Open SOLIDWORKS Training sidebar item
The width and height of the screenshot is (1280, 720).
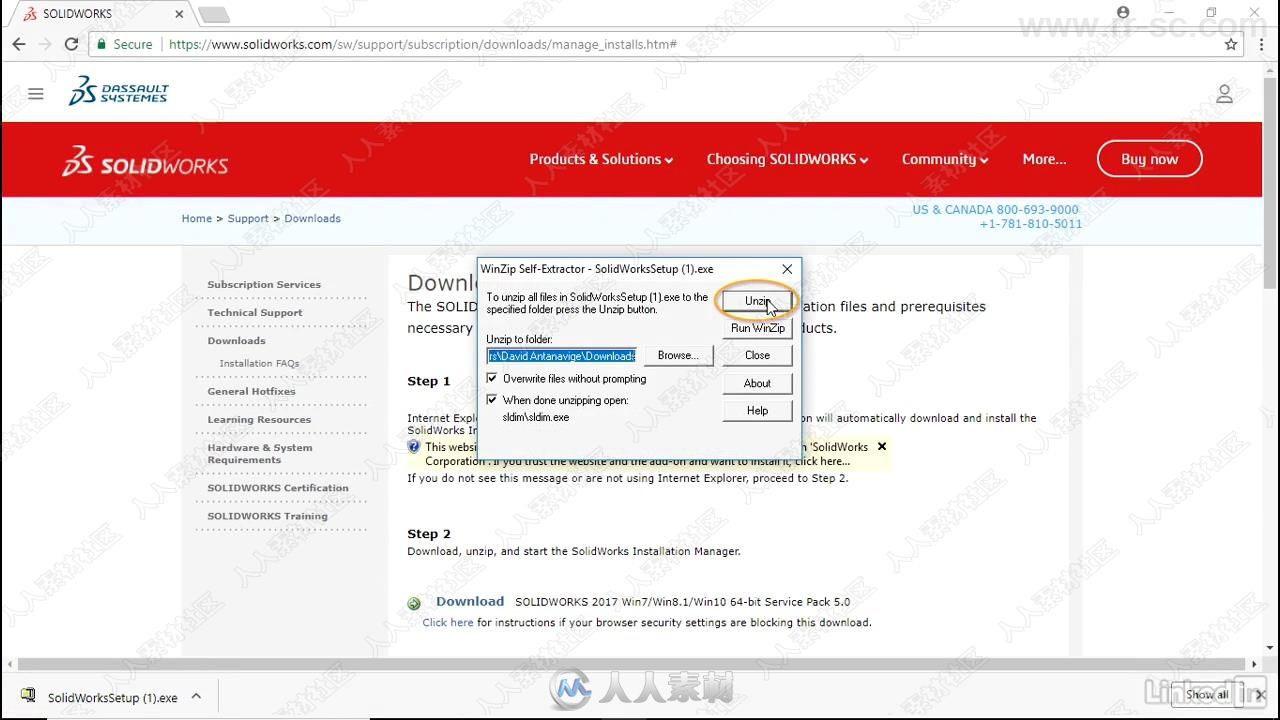[x=267, y=516]
